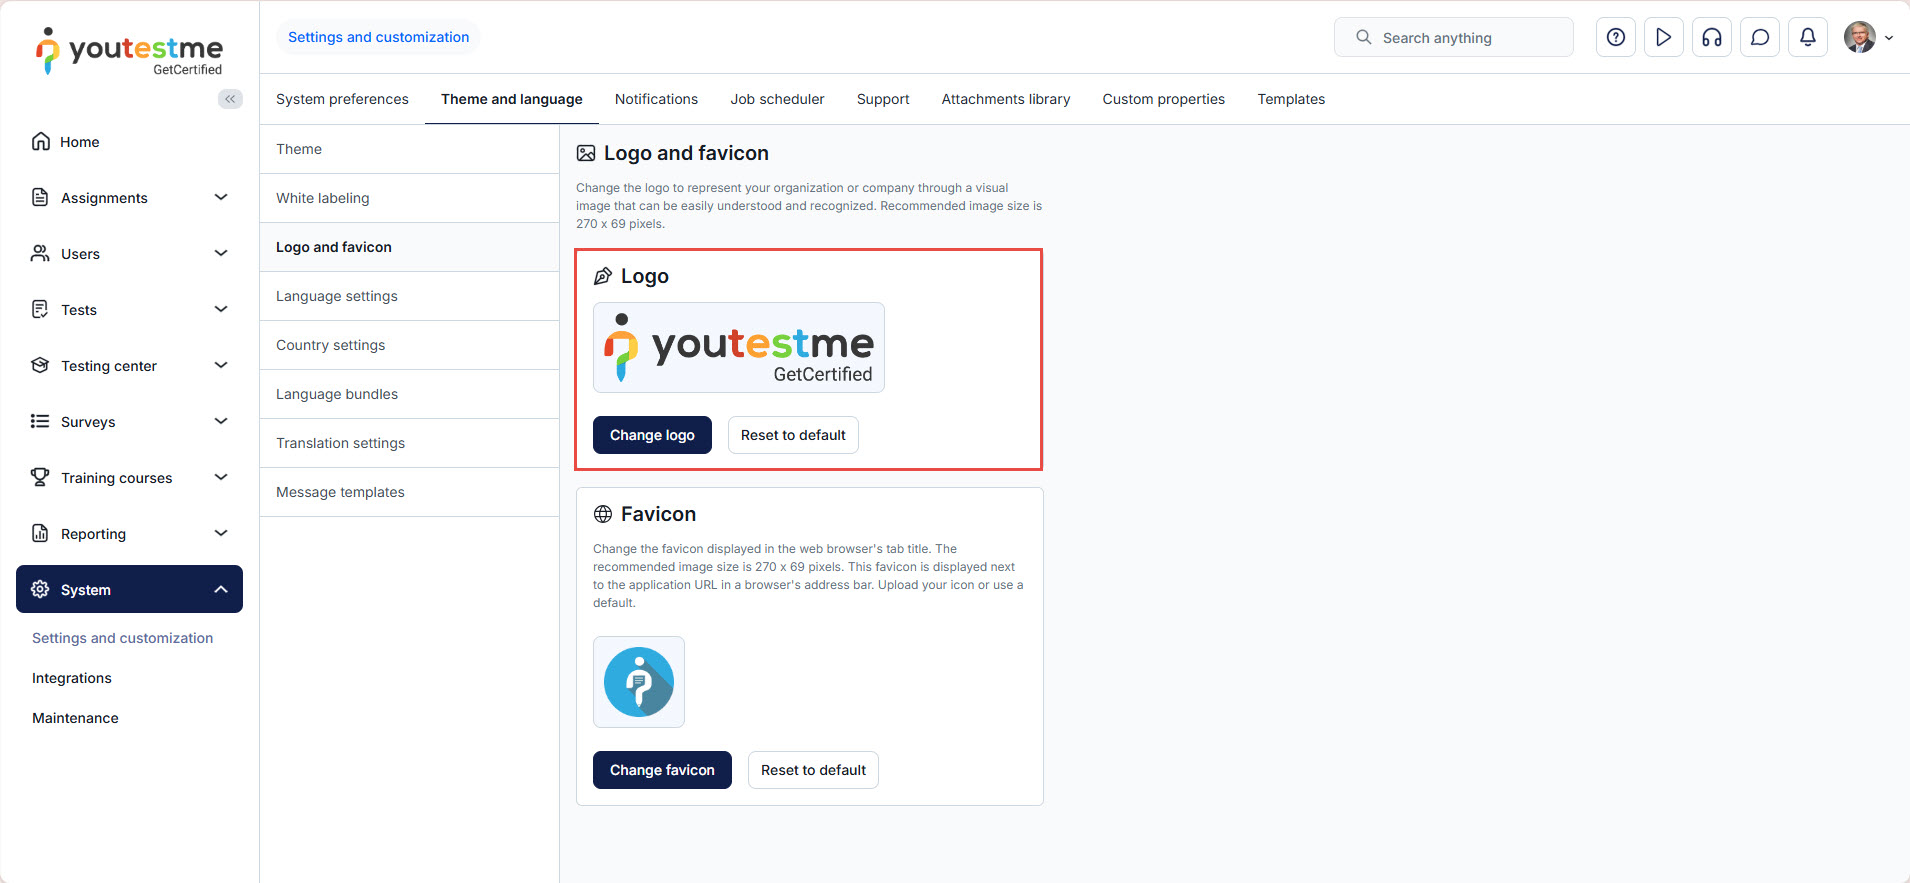1910x883 pixels.
Task: Click the user profile avatar
Action: (x=1860, y=37)
